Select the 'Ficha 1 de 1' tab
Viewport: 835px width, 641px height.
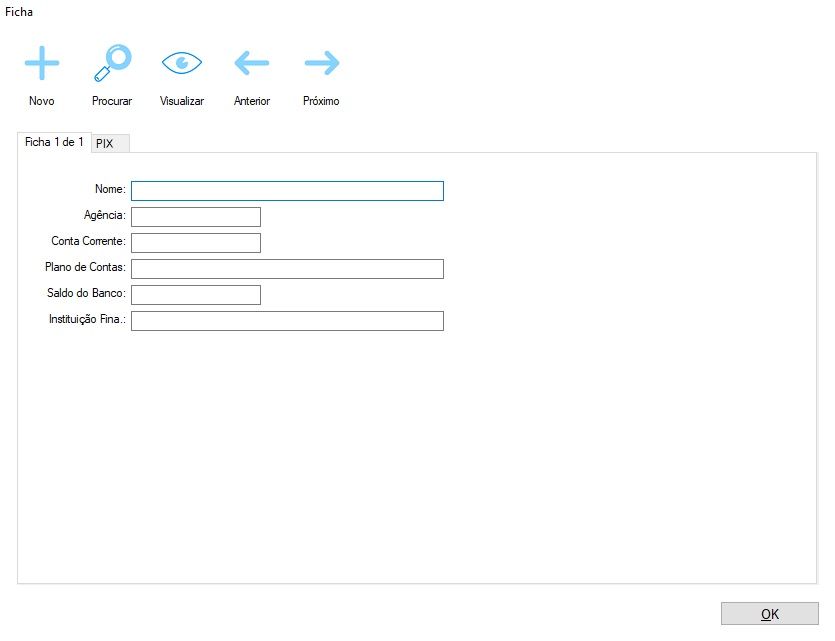[54, 142]
